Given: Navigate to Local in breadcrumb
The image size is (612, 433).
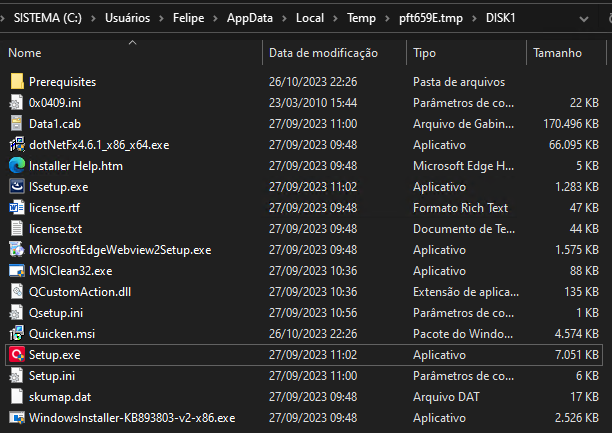Looking at the screenshot, I should point(310,18).
